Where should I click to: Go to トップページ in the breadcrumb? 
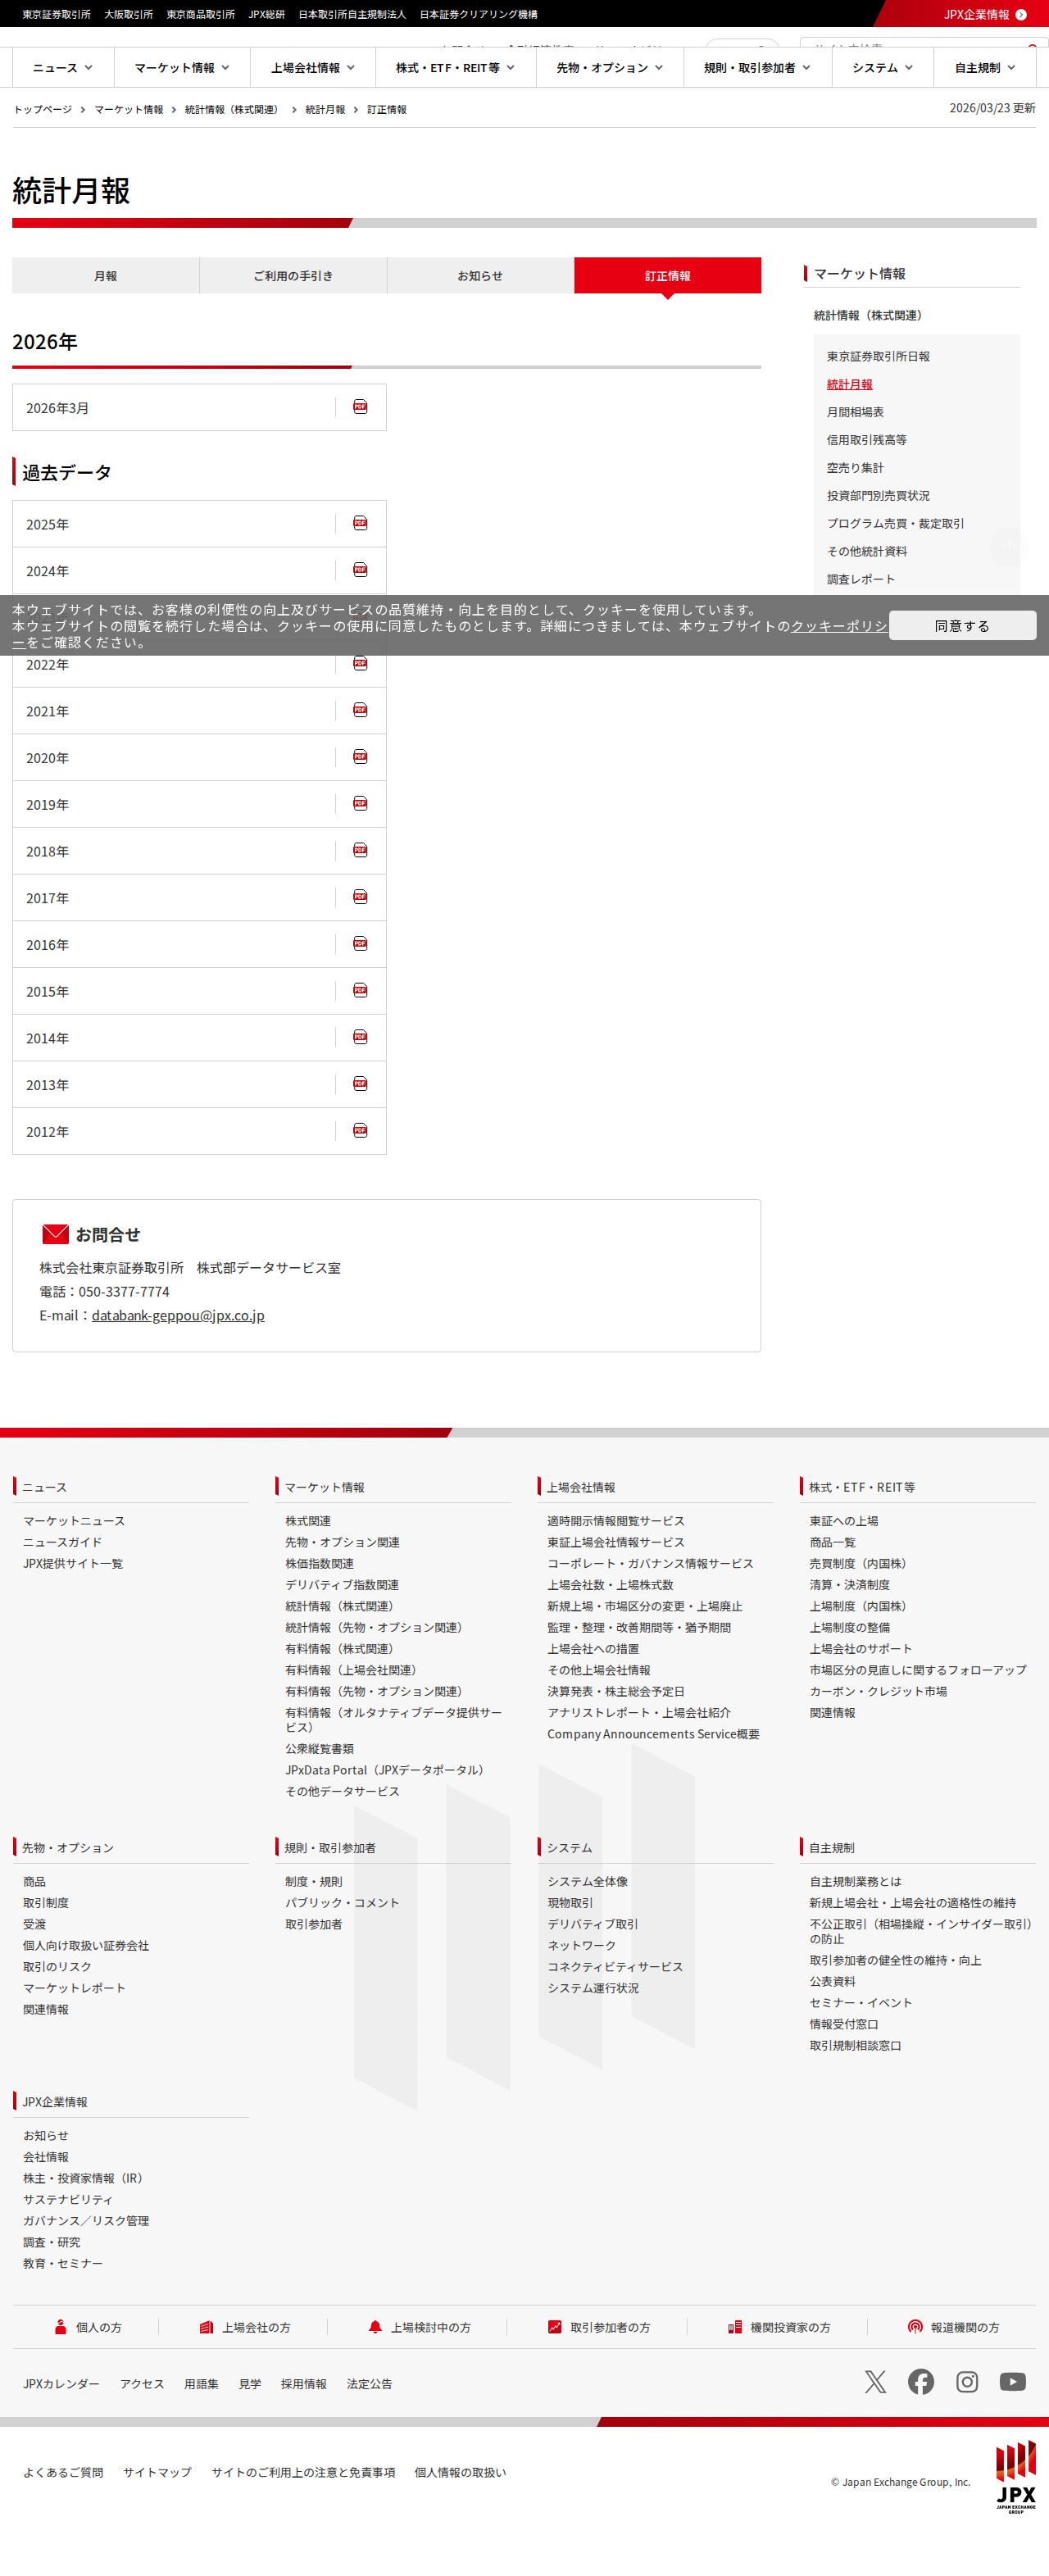coord(43,109)
